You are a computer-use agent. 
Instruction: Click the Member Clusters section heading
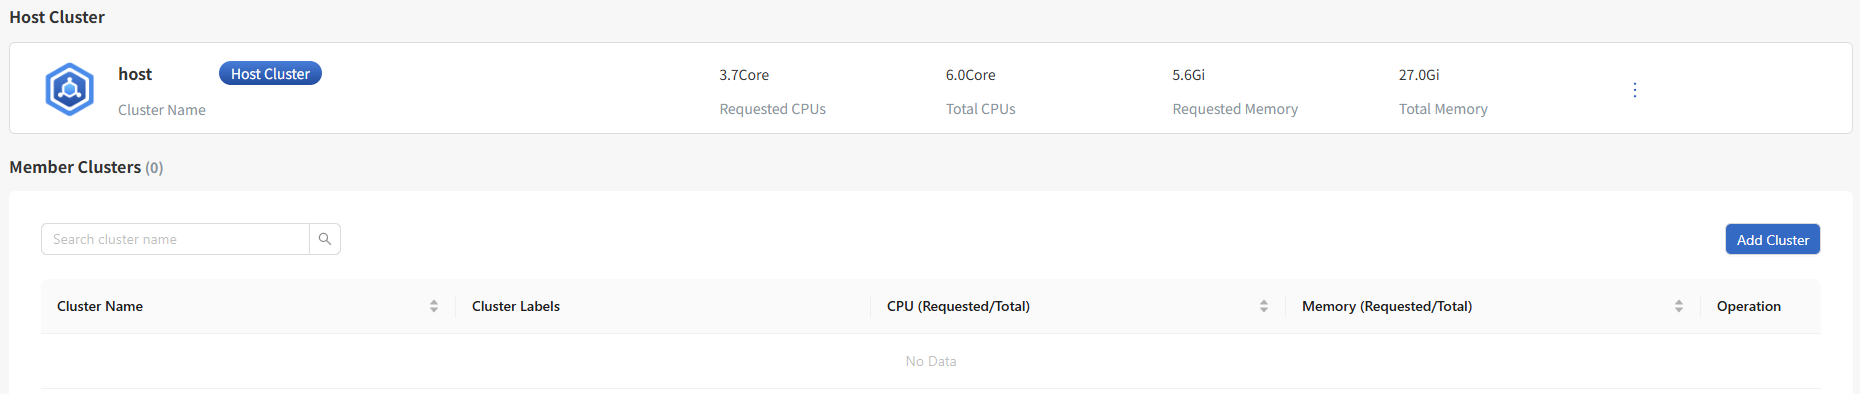coord(75,167)
